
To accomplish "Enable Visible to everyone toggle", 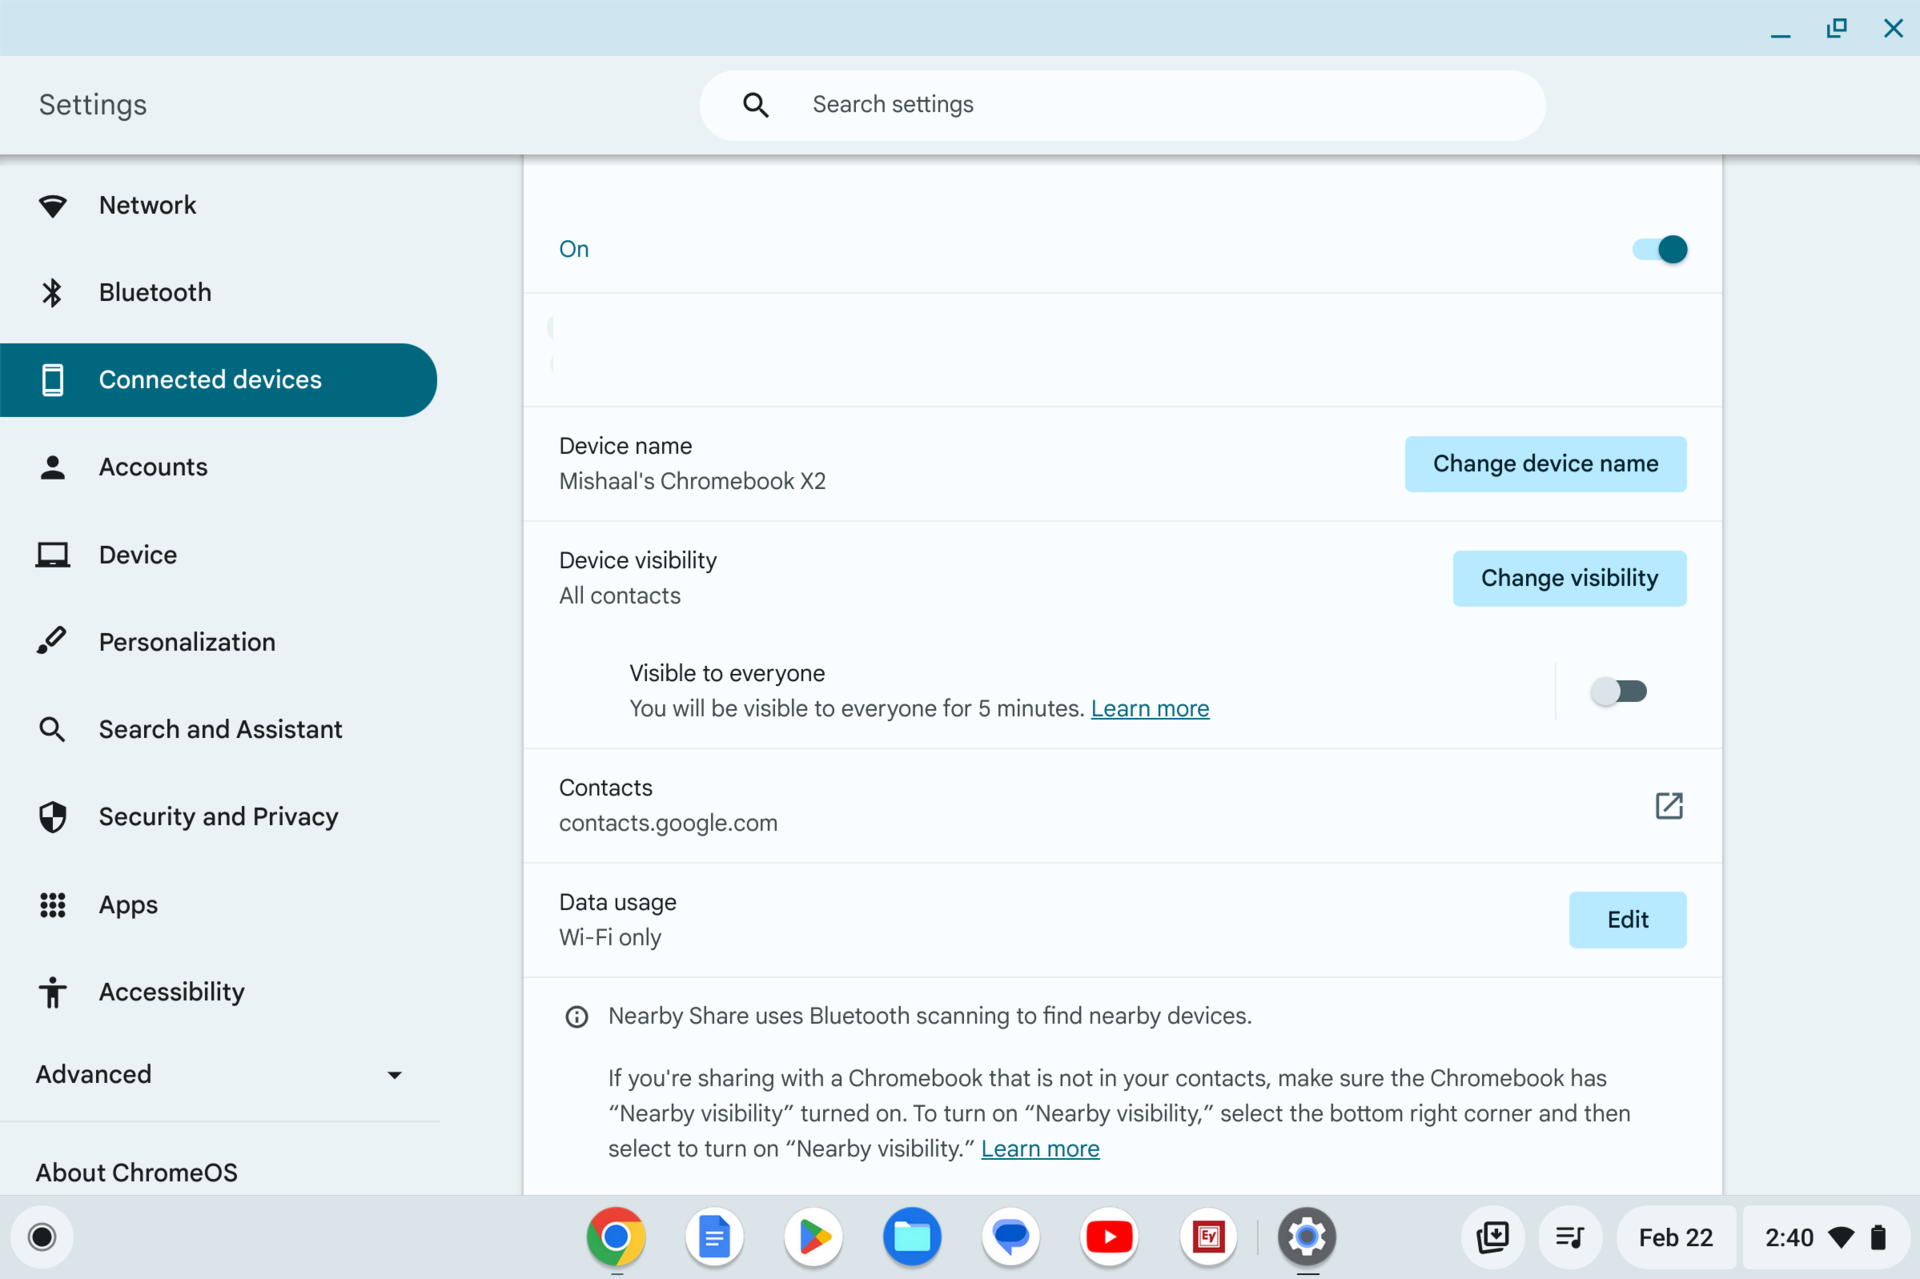I will (1619, 689).
